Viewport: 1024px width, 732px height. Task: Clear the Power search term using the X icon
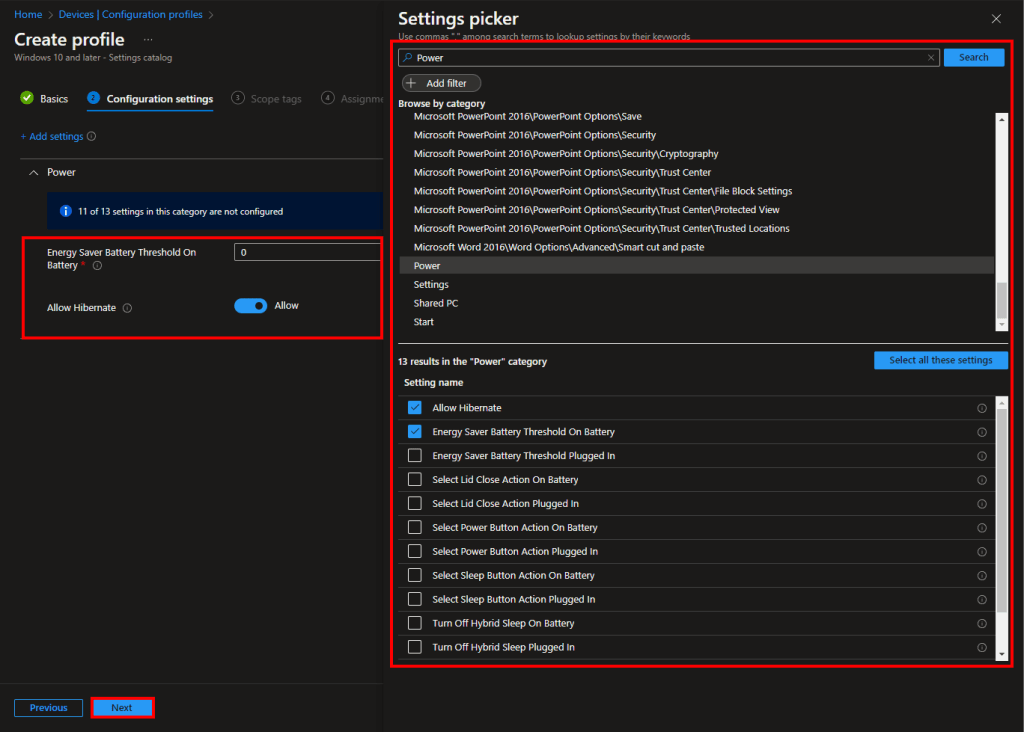tap(930, 57)
